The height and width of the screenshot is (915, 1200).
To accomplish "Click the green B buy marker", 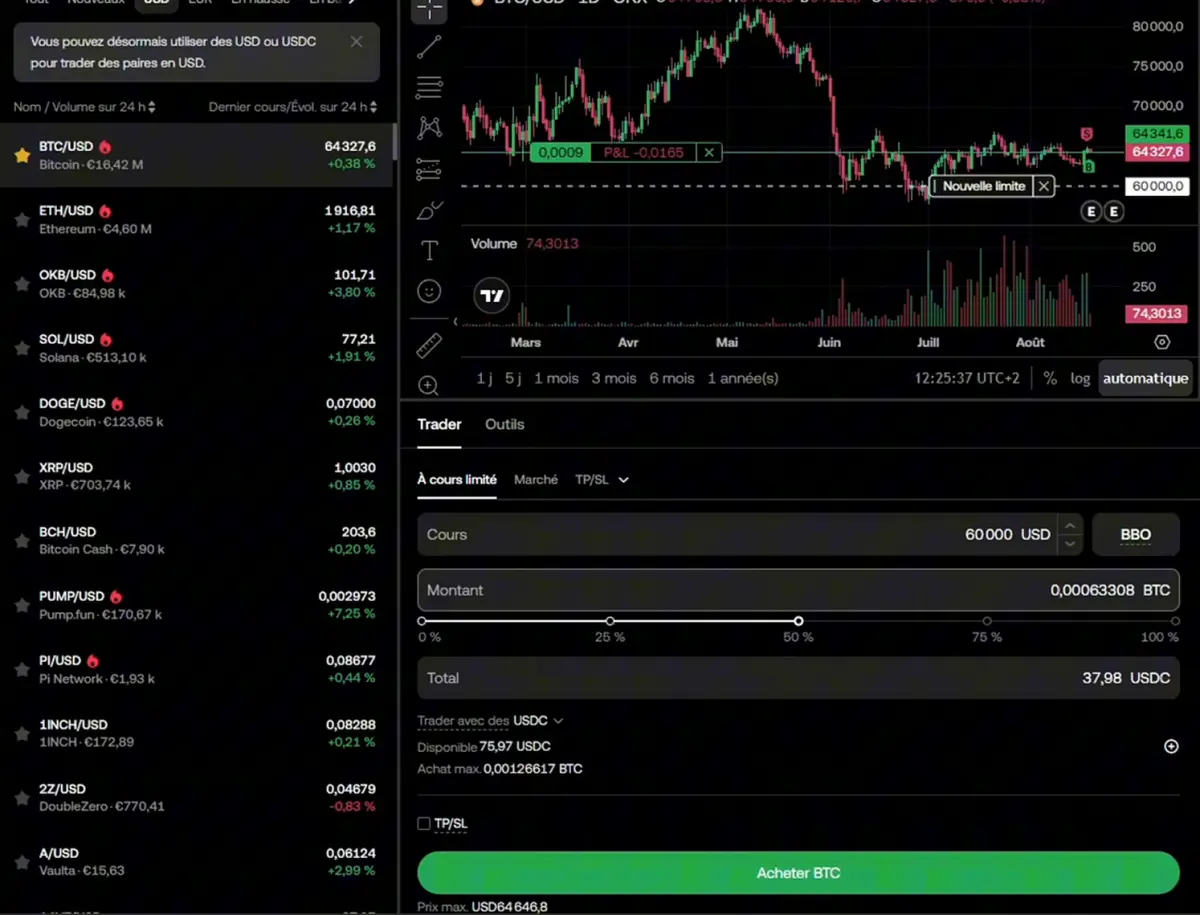I will pos(1088,166).
